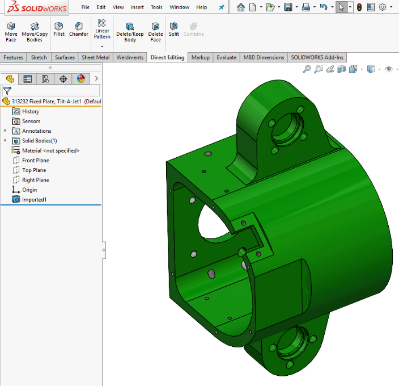This screenshot has width=399, height=386.
Task: Select the Move Face tool
Action: [x=11, y=32]
